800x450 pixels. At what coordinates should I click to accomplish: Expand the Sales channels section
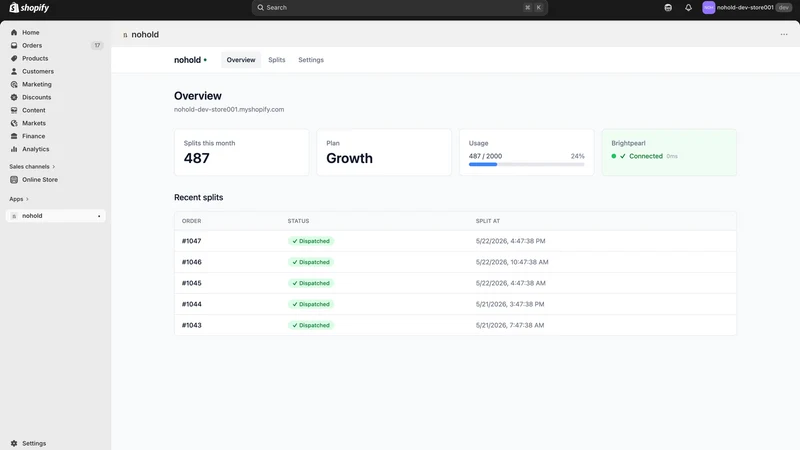pyautogui.click(x=32, y=166)
